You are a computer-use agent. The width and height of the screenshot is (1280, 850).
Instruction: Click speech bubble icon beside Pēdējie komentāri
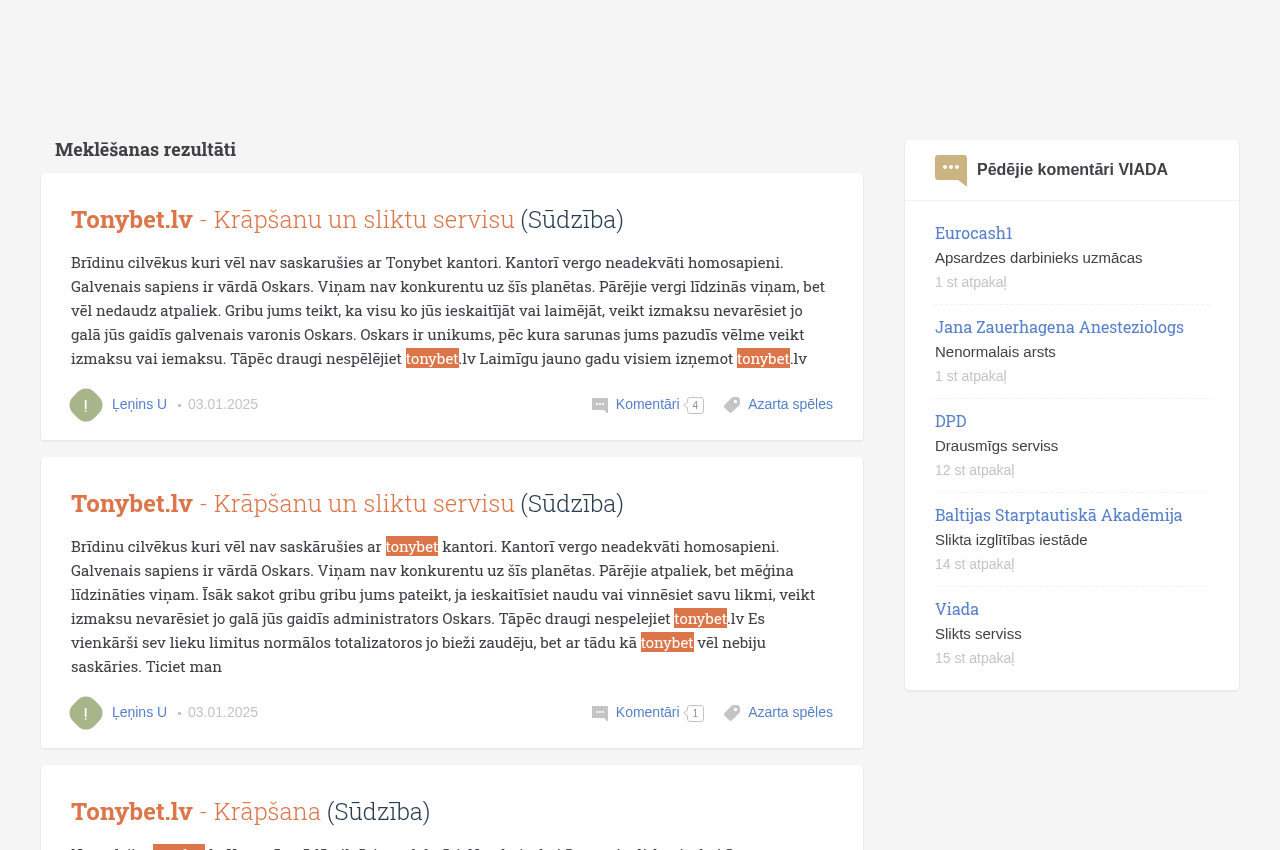pyautogui.click(x=951, y=170)
